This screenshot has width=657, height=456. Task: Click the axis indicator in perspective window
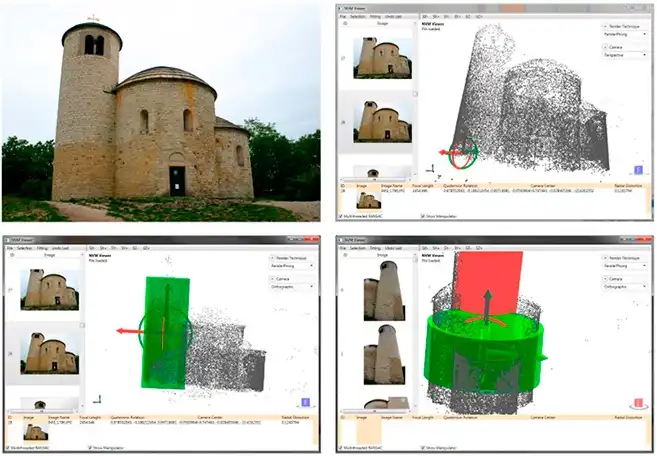[433, 170]
